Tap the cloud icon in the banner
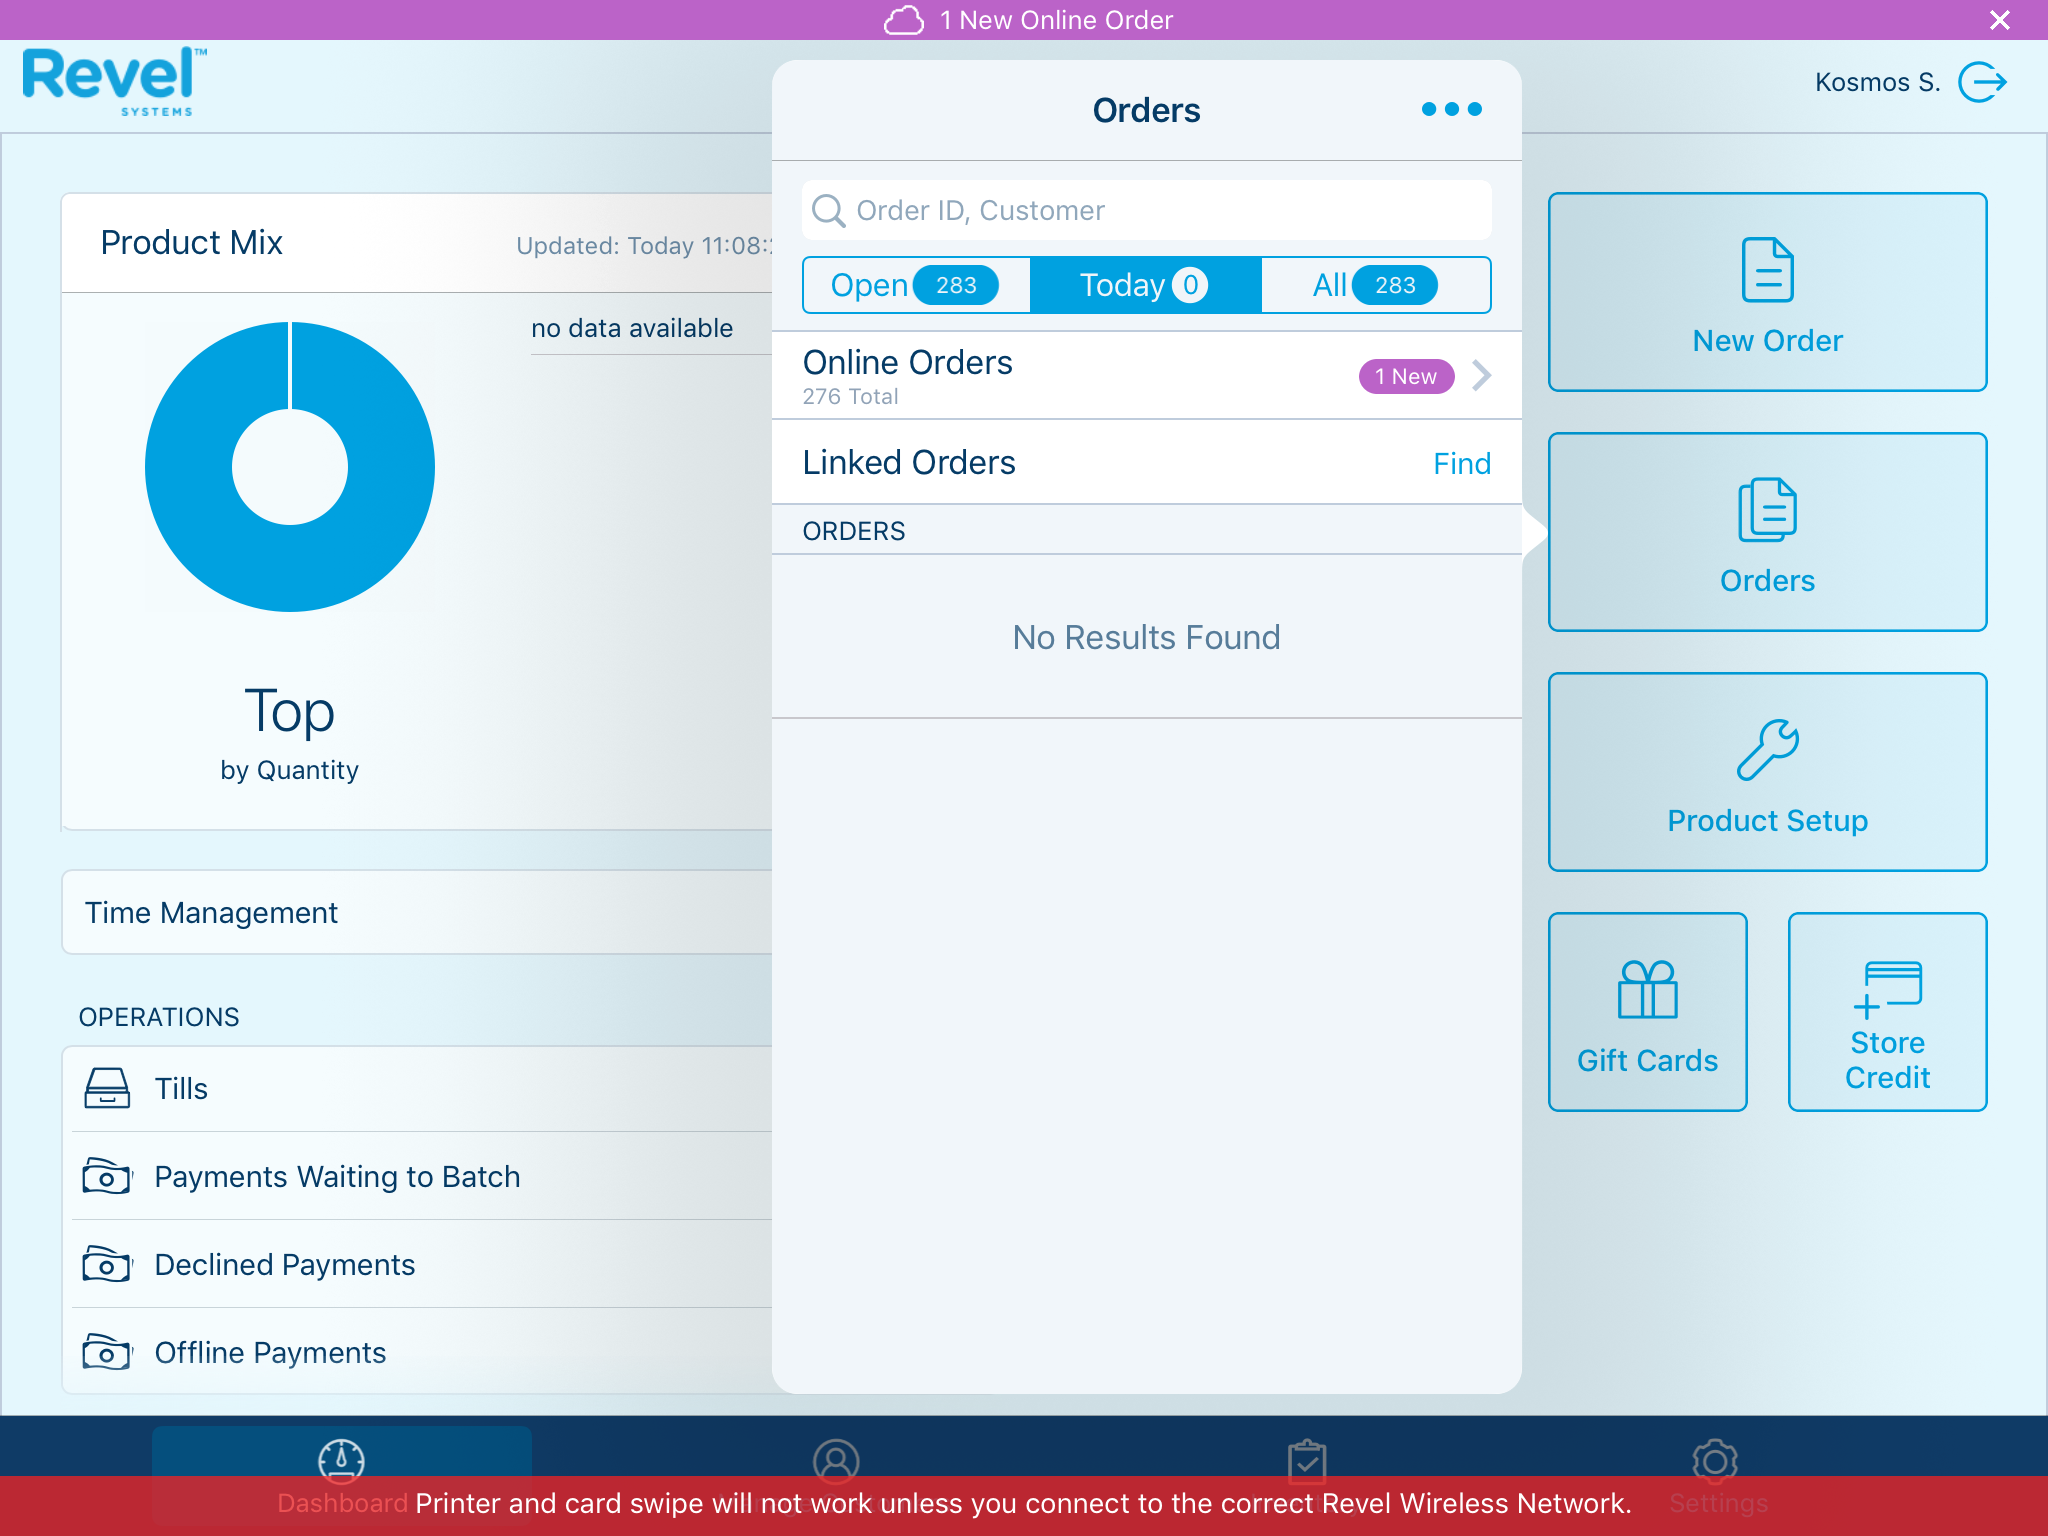The height and width of the screenshot is (1536, 2048). point(904,20)
